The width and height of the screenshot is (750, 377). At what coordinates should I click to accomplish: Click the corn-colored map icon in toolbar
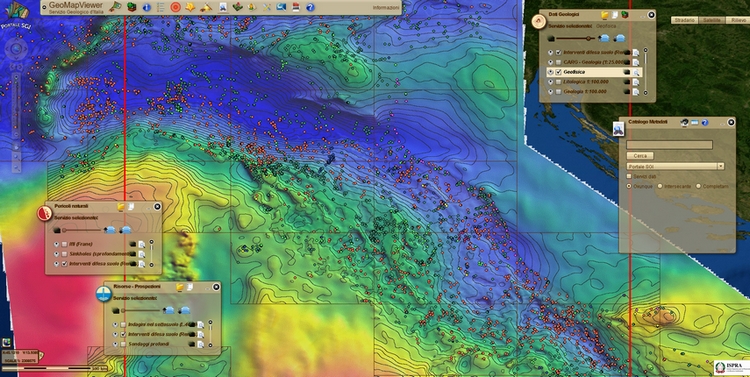252,7
